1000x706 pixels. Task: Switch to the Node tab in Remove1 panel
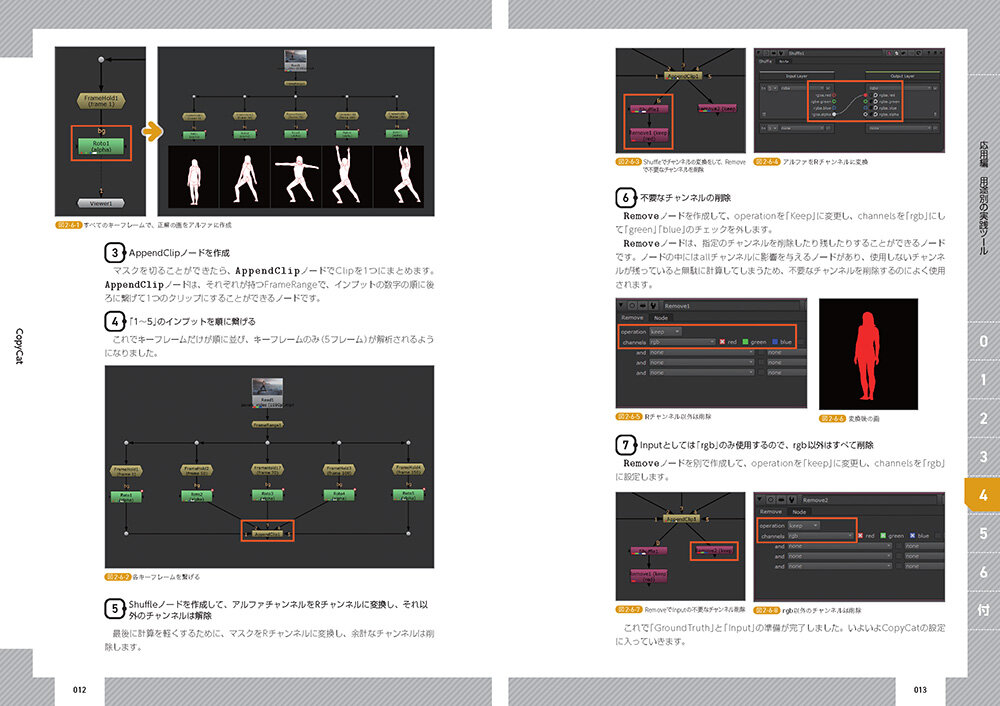tap(660, 317)
